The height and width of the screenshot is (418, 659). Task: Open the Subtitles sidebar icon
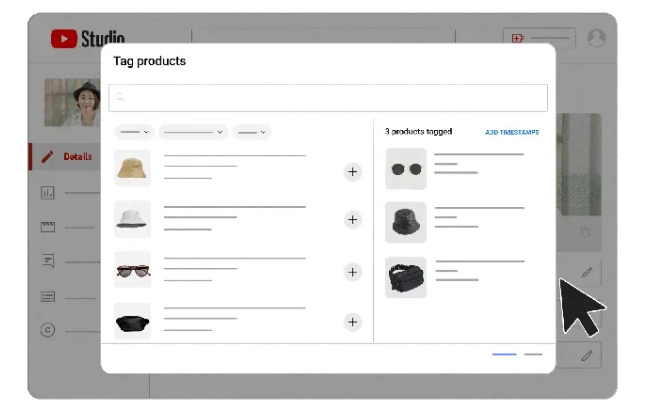tap(47, 296)
